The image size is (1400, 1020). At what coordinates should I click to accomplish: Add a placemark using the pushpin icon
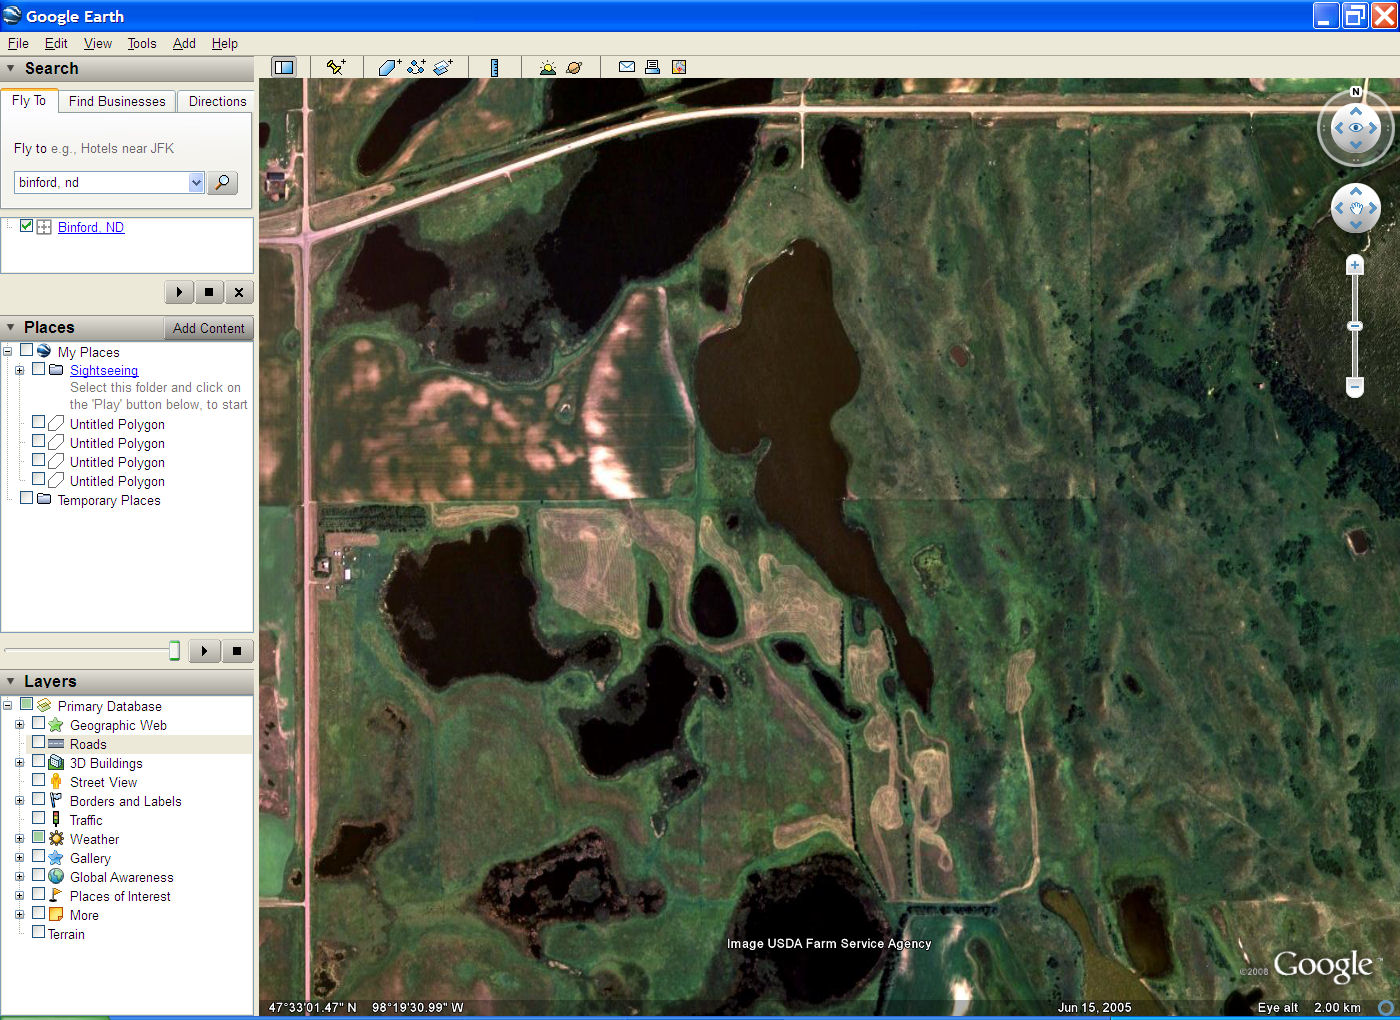coord(335,67)
